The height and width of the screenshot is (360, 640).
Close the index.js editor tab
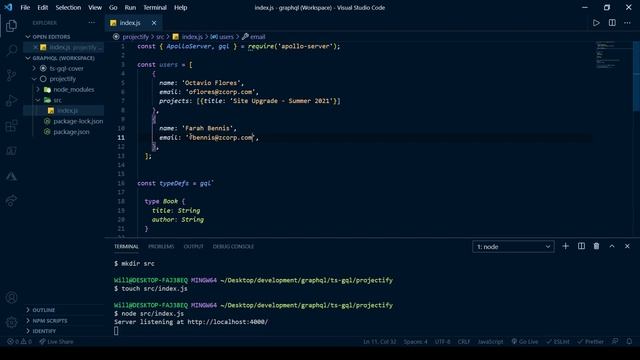pyautogui.click(x=154, y=23)
